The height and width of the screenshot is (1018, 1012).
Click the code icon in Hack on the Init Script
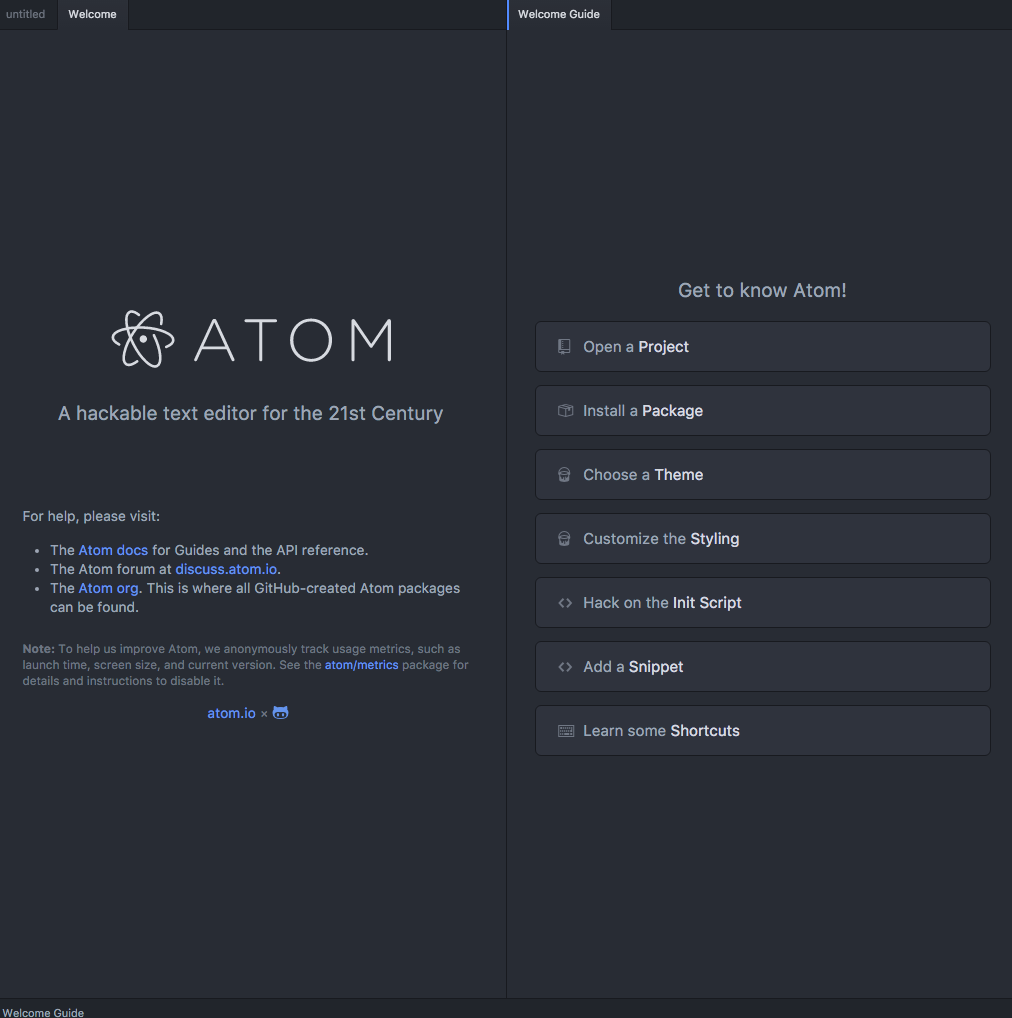[565, 603]
